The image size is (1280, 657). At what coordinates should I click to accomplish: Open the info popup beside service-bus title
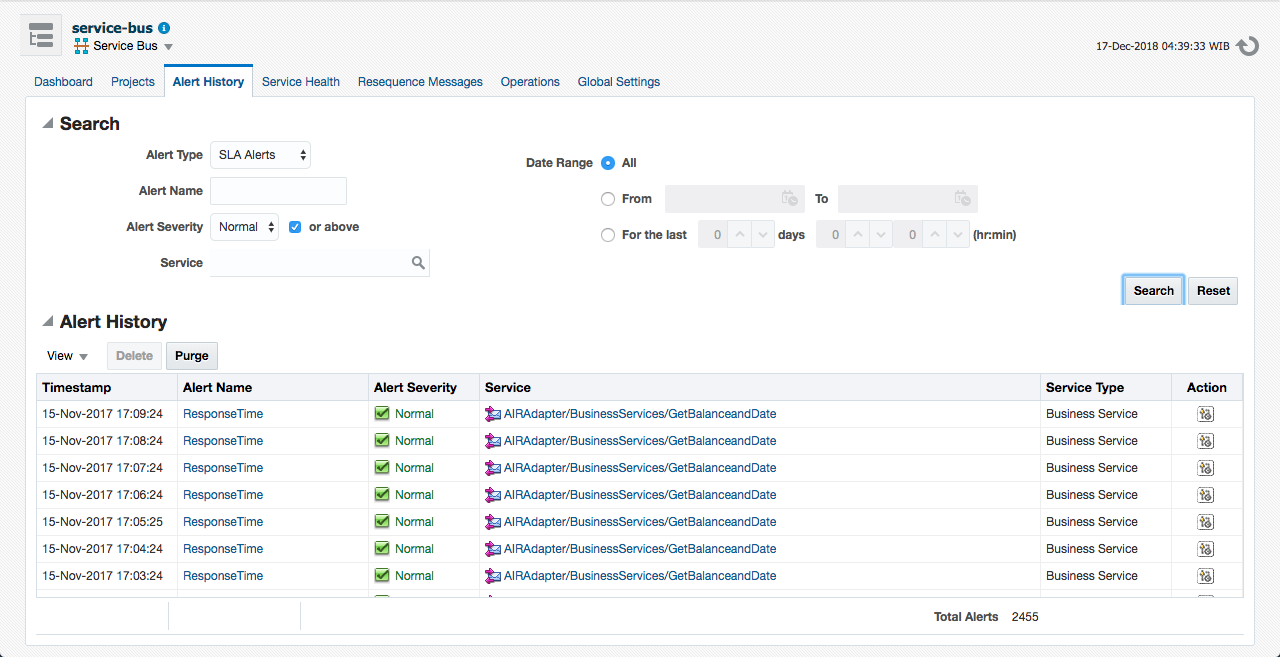coord(163,28)
